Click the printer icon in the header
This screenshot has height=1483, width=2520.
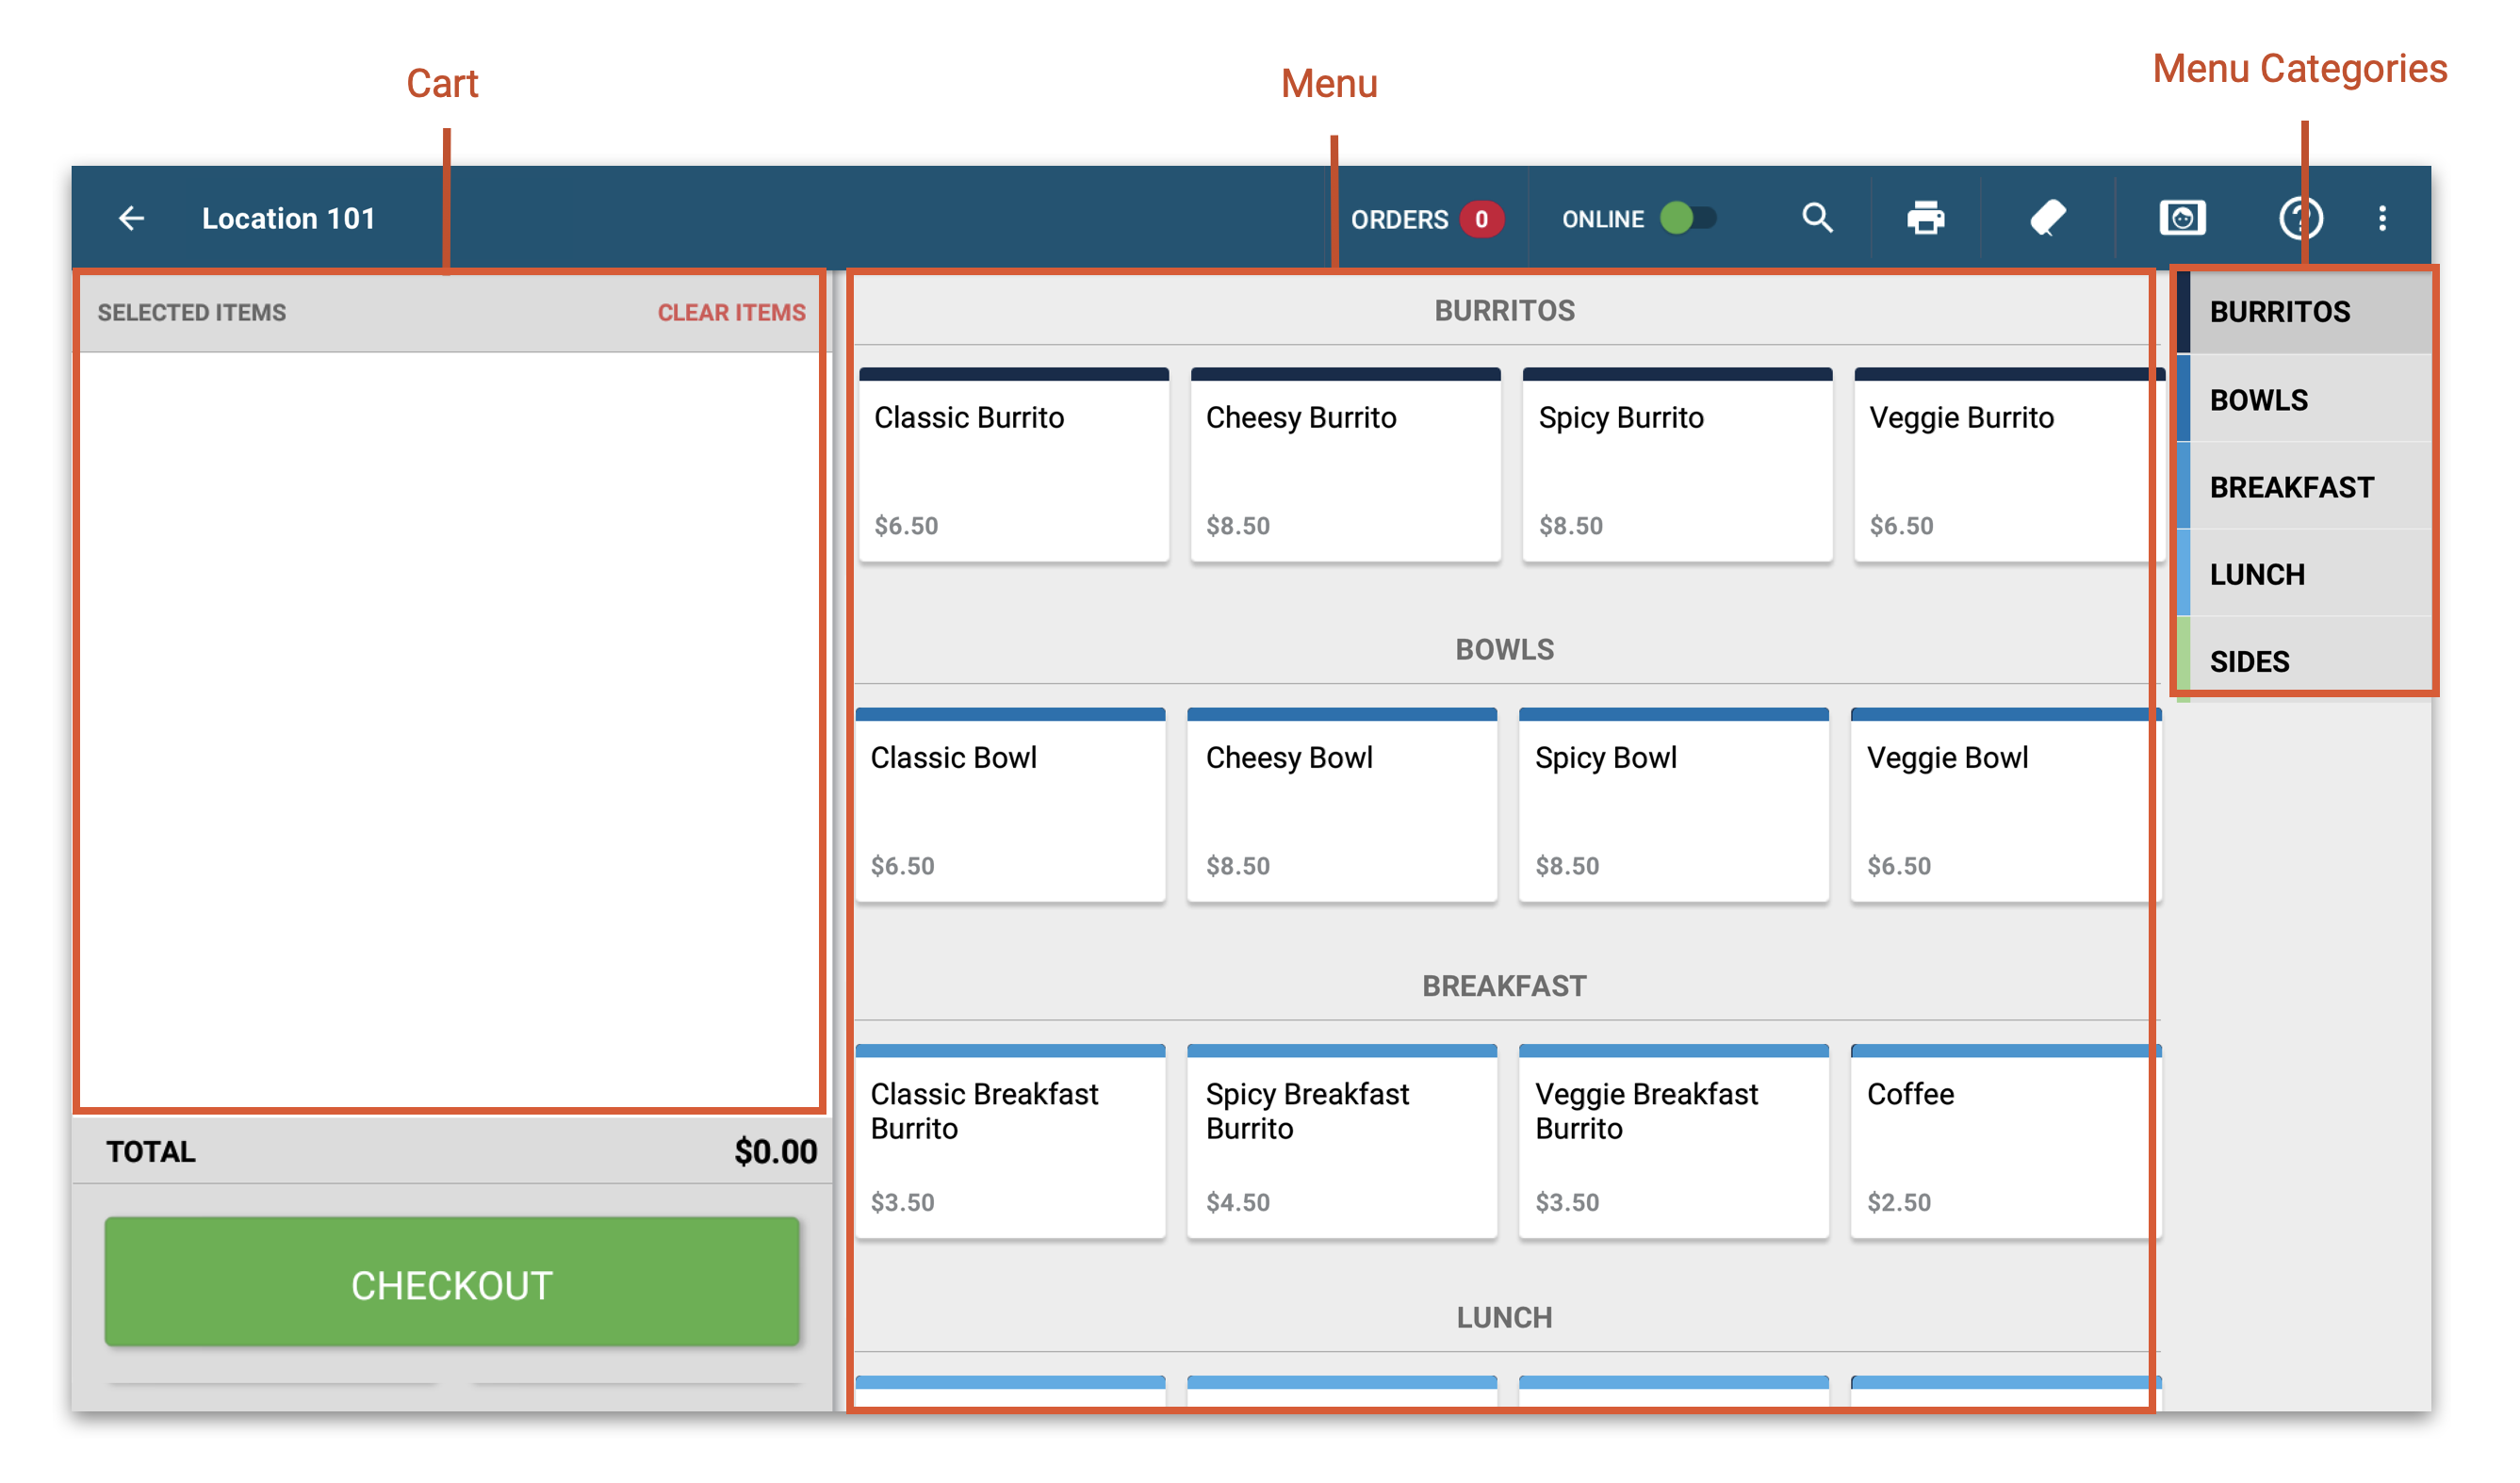click(x=1925, y=218)
